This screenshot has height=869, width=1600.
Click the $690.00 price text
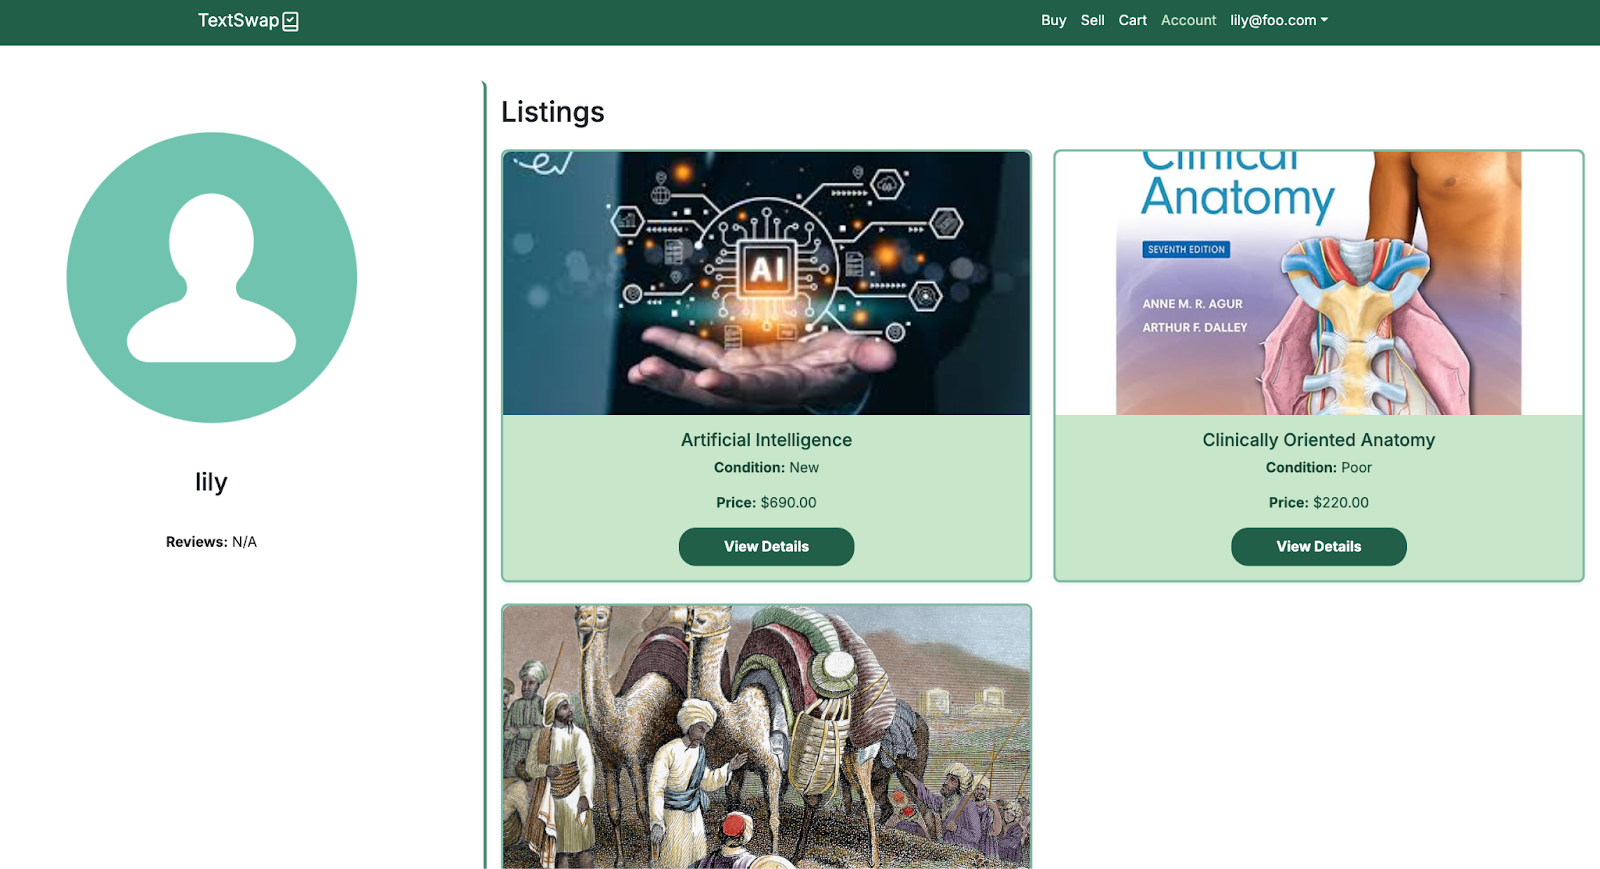(788, 503)
